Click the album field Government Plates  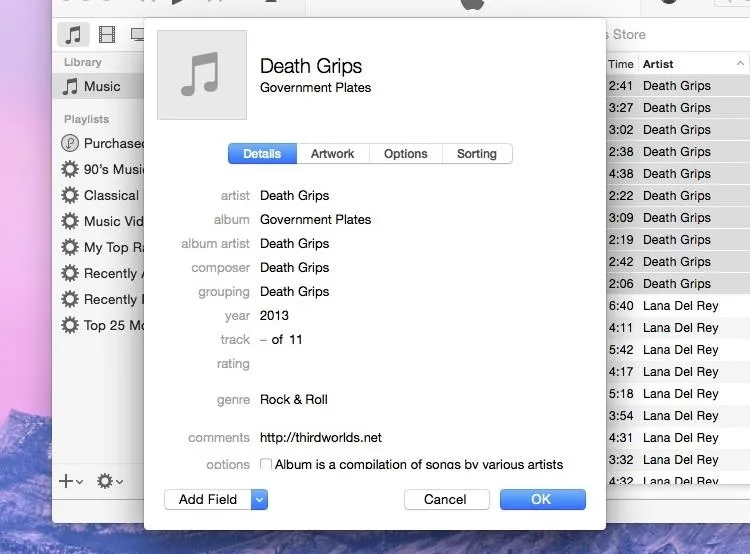(316, 220)
